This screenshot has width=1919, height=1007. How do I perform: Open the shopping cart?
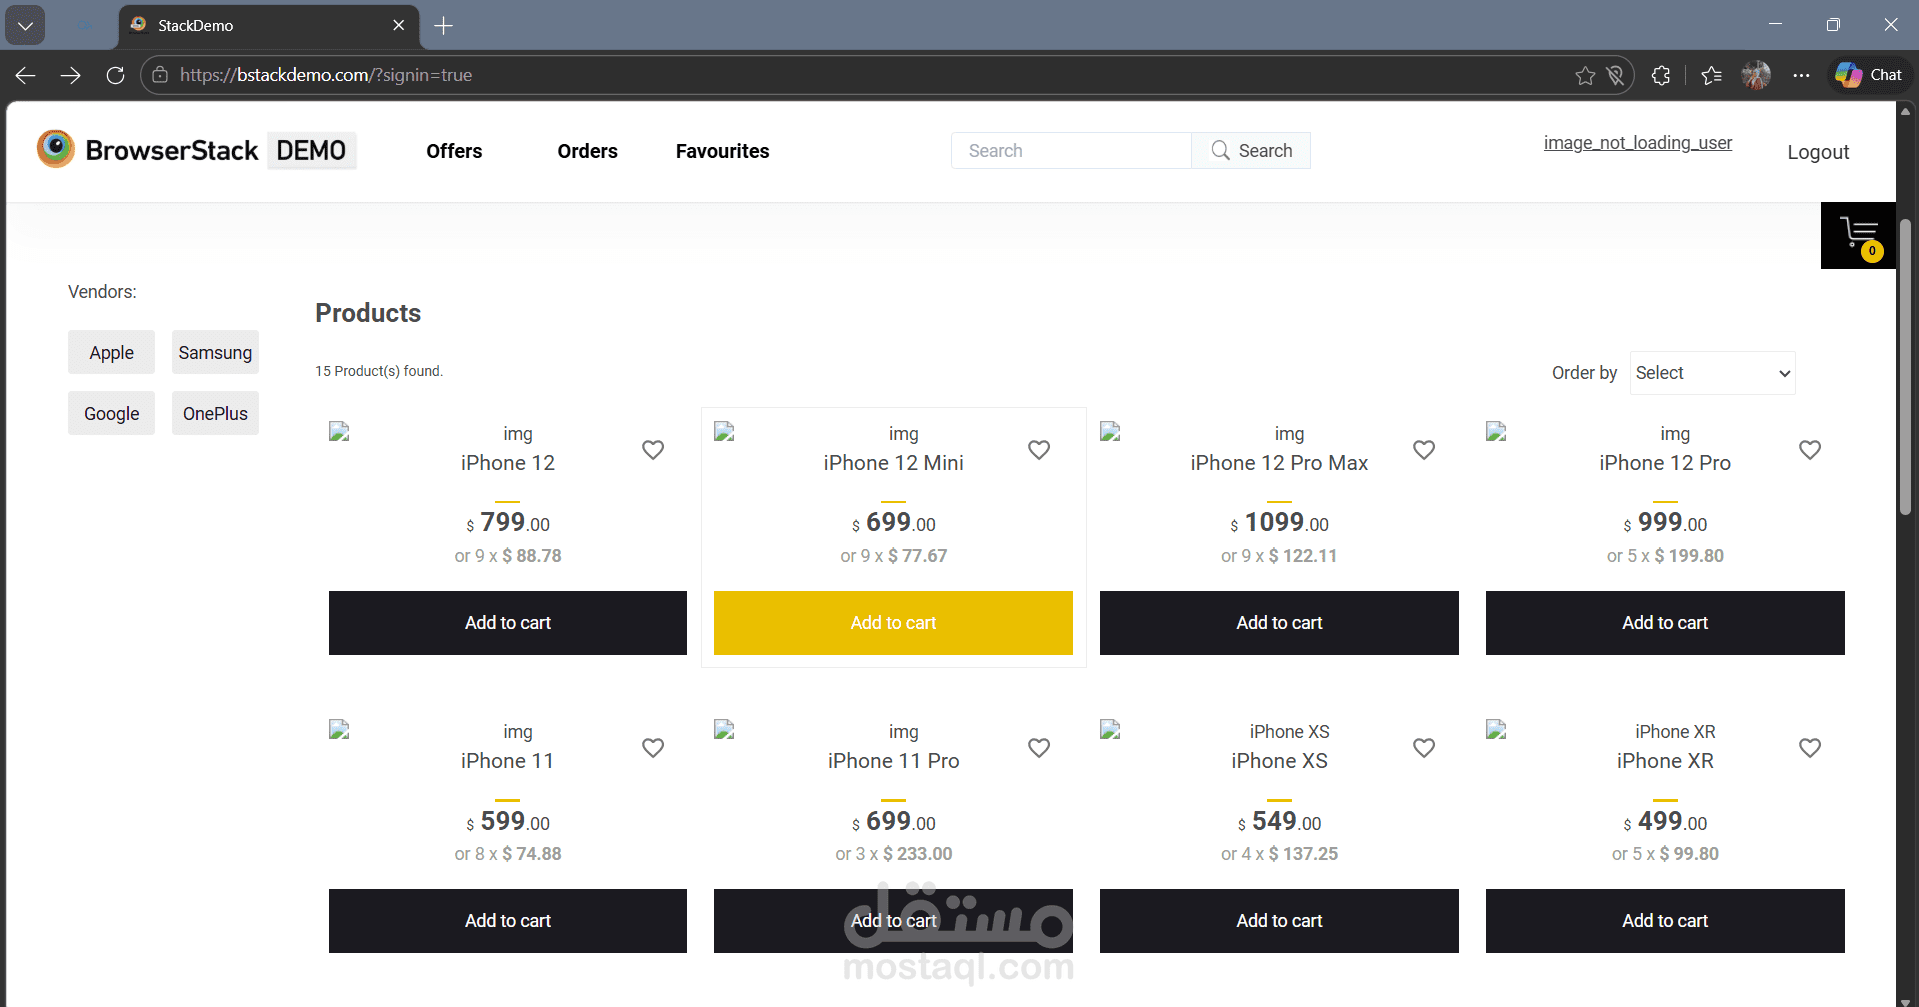1858,234
